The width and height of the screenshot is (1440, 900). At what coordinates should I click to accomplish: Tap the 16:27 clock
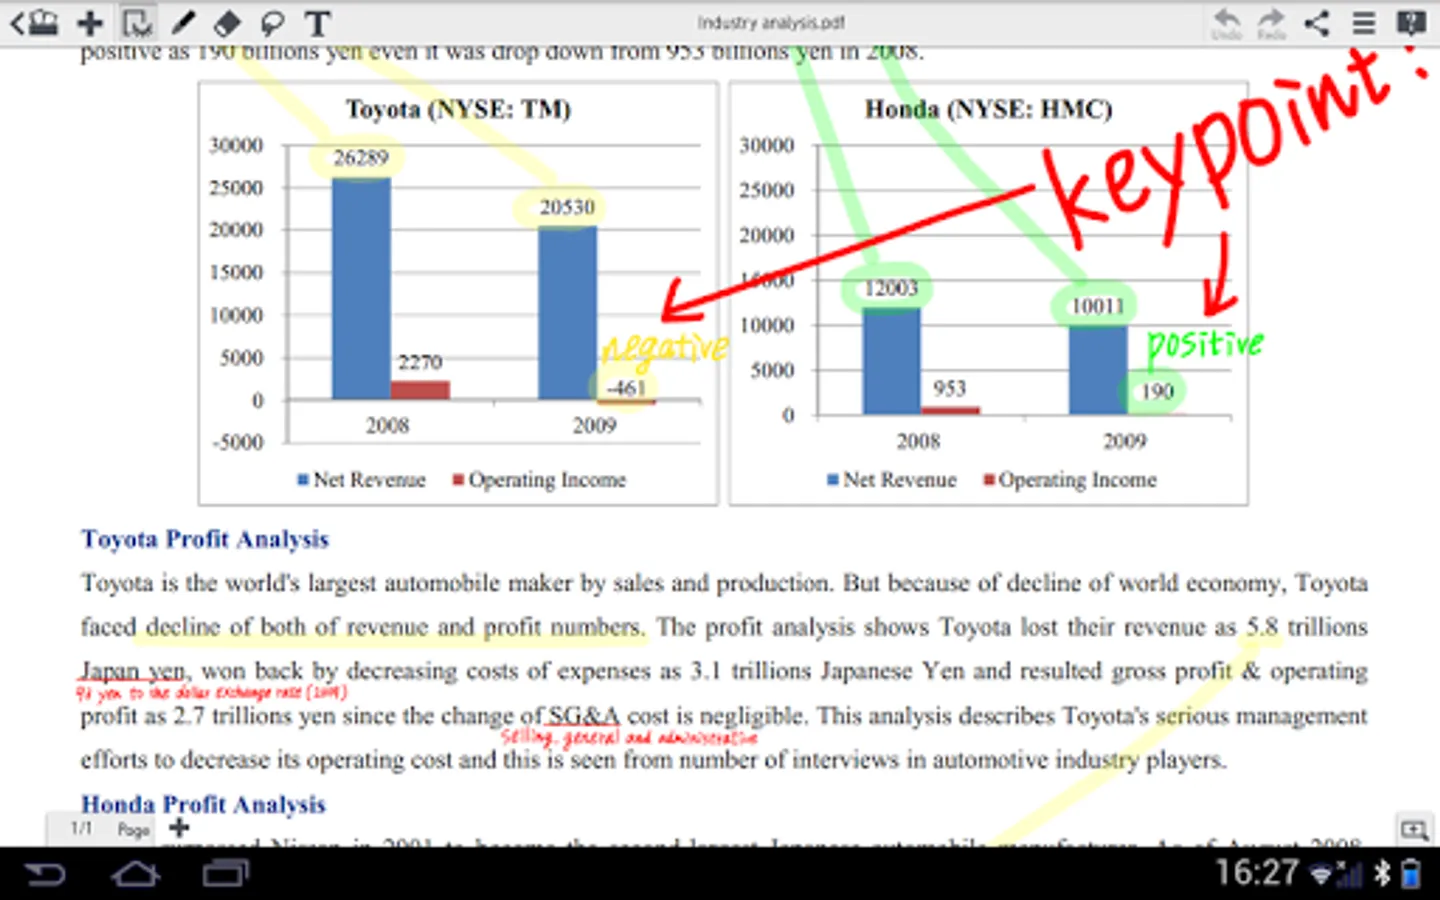click(x=1257, y=873)
